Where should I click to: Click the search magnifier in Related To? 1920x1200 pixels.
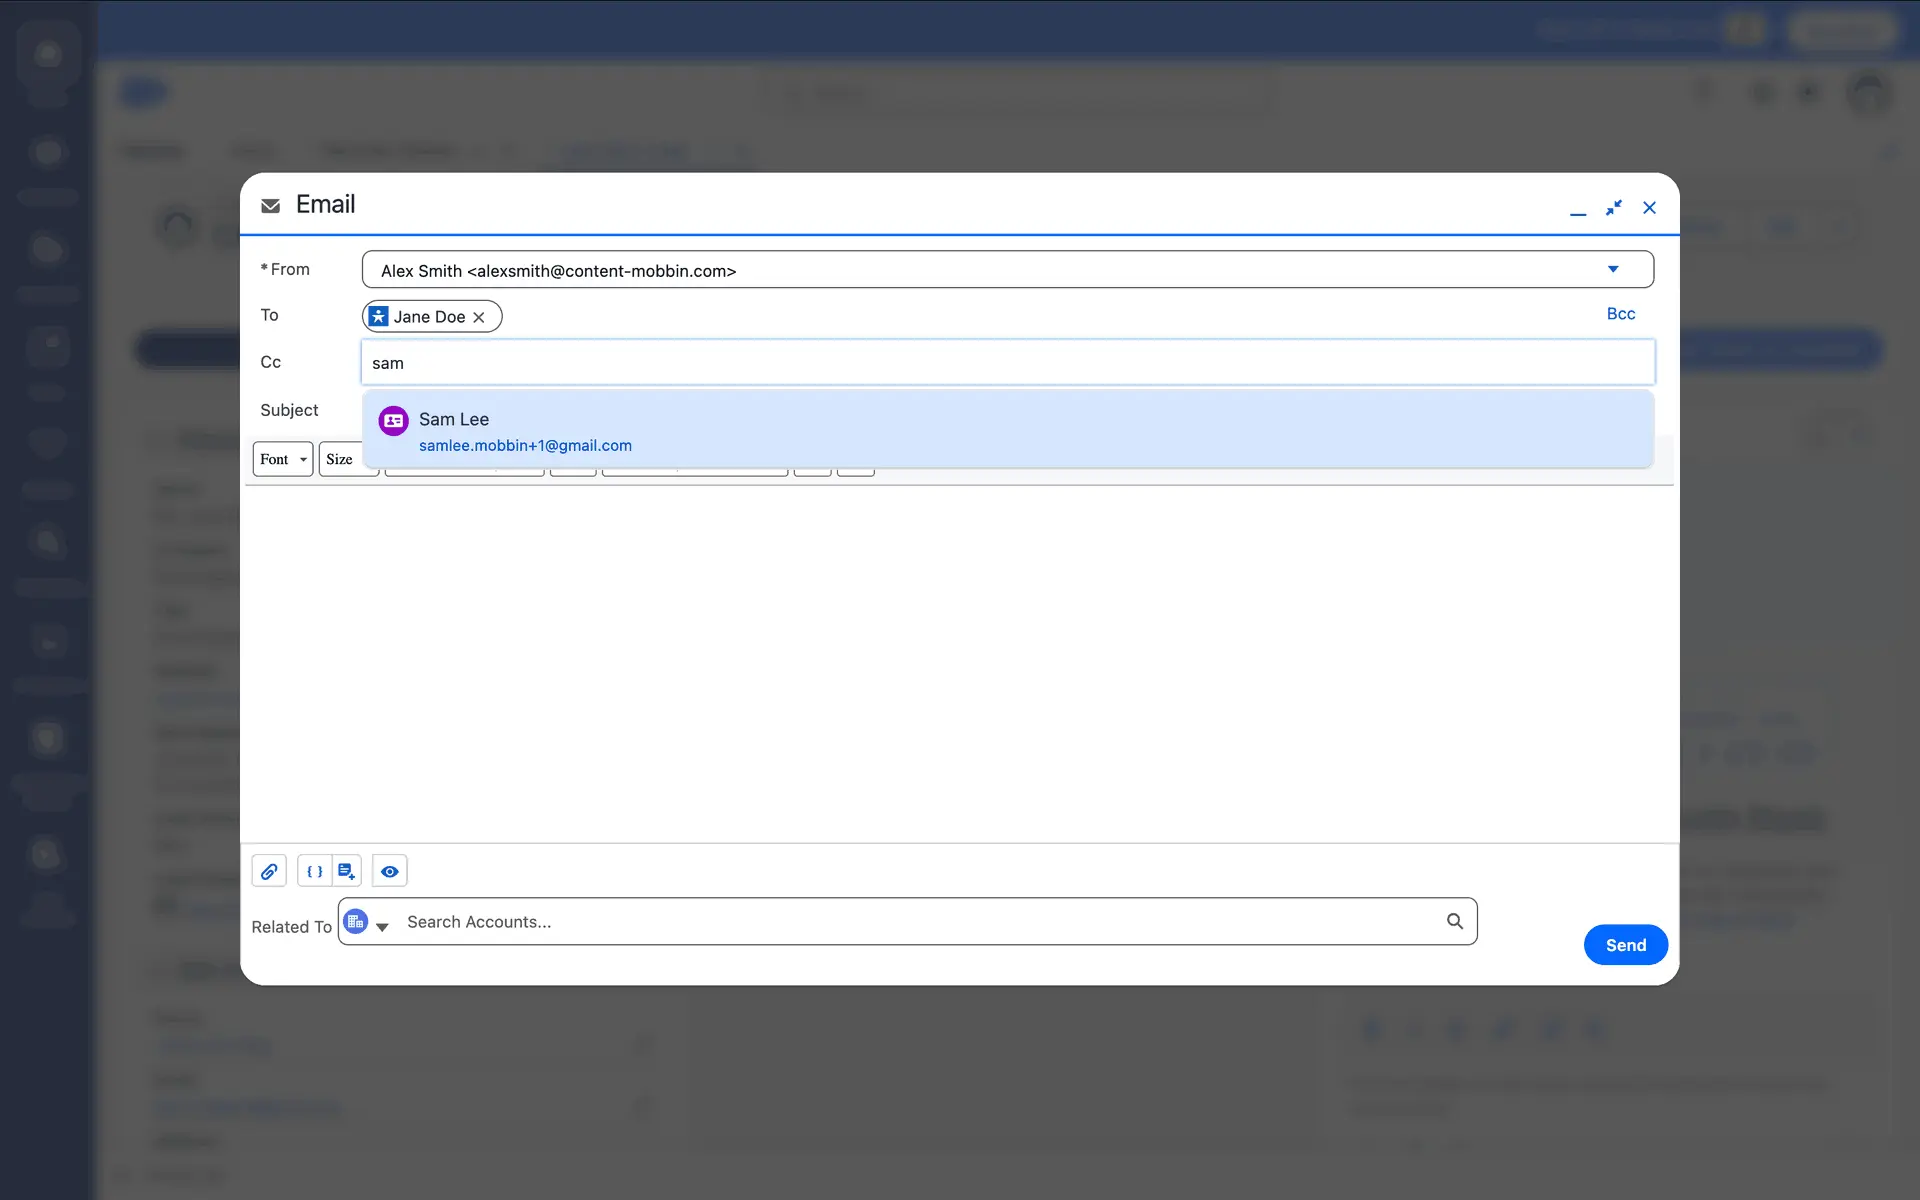(x=1455, y=921)
